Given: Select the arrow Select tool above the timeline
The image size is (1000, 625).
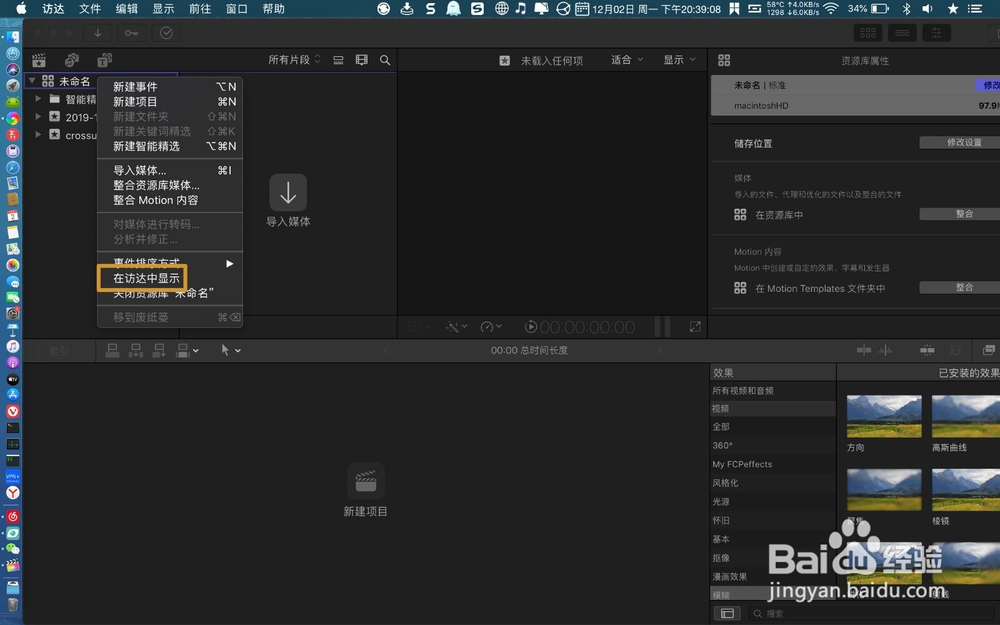Looking at the screenshot, I should point(225,350).
